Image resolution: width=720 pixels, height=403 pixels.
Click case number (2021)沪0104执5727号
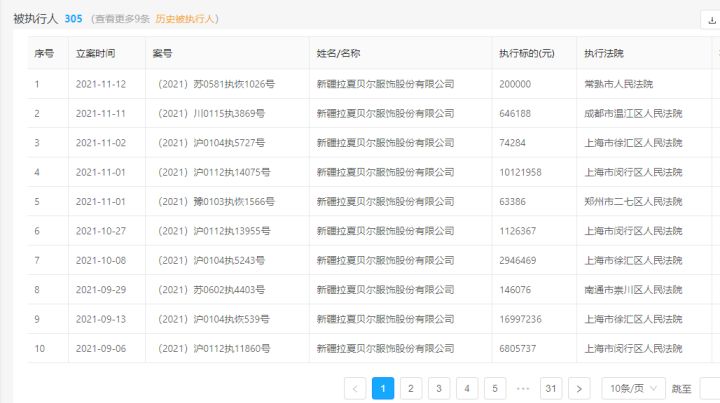(x=211, y=143)
